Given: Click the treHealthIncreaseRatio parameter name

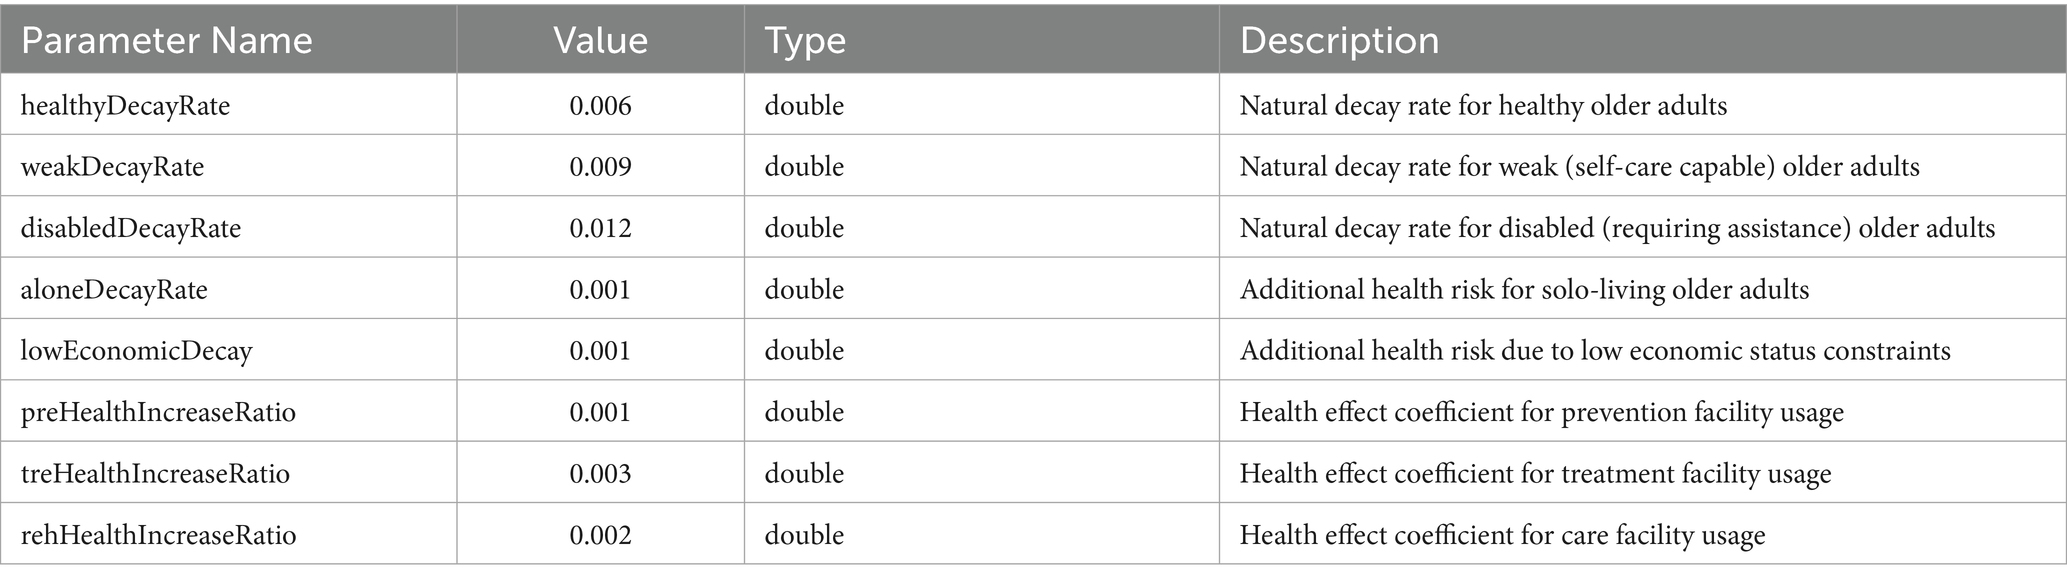Looking at the screenshot, I should point(155,473).
